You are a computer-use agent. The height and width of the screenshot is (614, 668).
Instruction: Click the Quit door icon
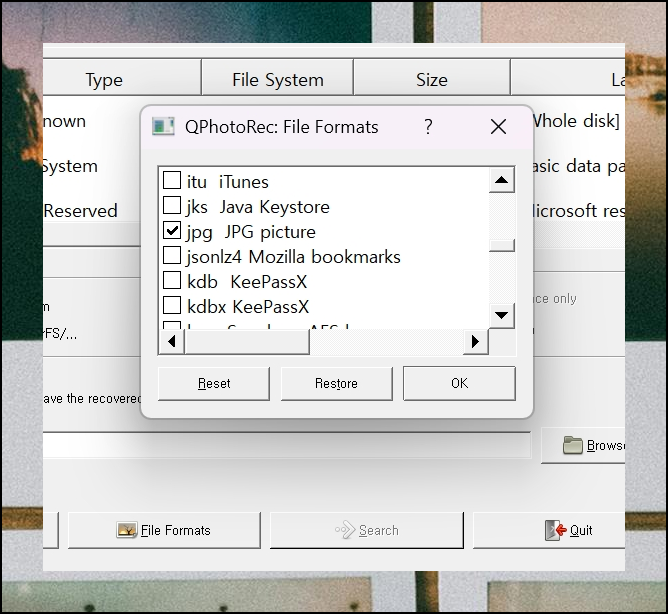click(x=556, y=530)
